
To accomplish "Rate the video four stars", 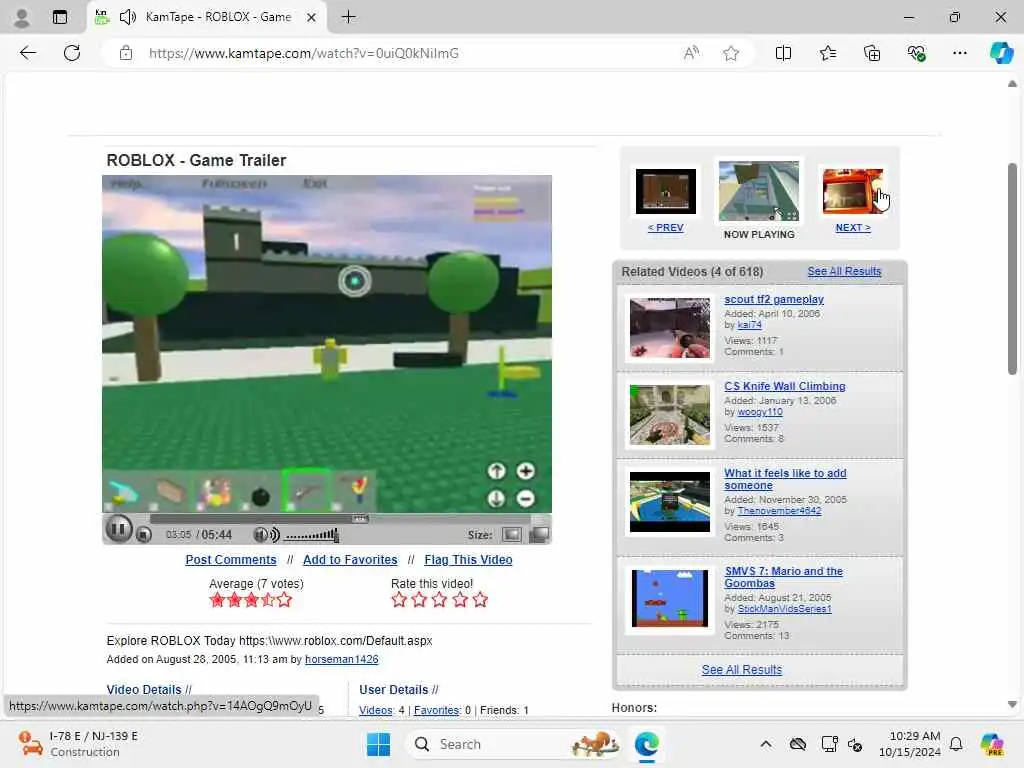I will tap(460, 600).
